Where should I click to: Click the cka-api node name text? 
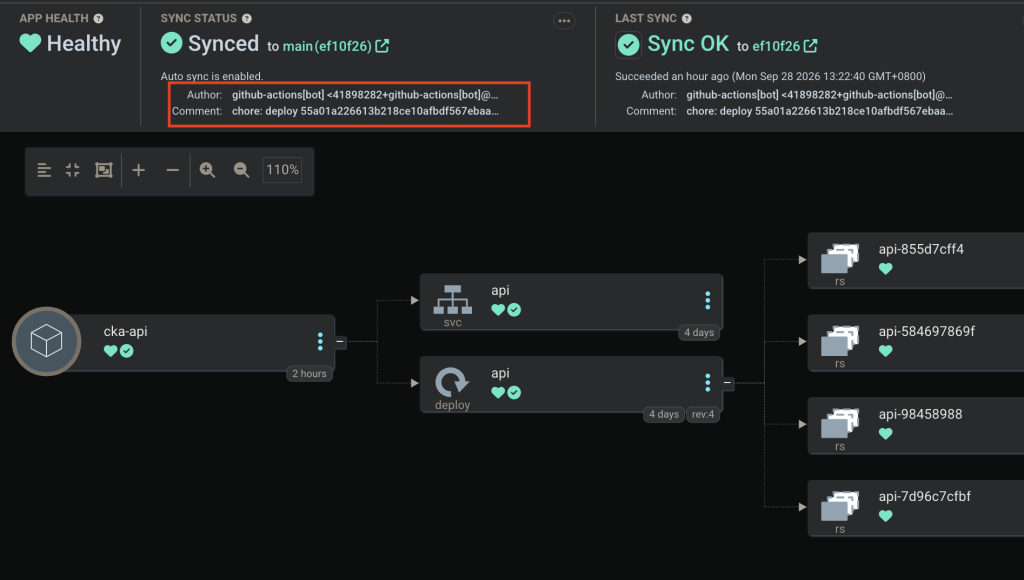point(125,331)
